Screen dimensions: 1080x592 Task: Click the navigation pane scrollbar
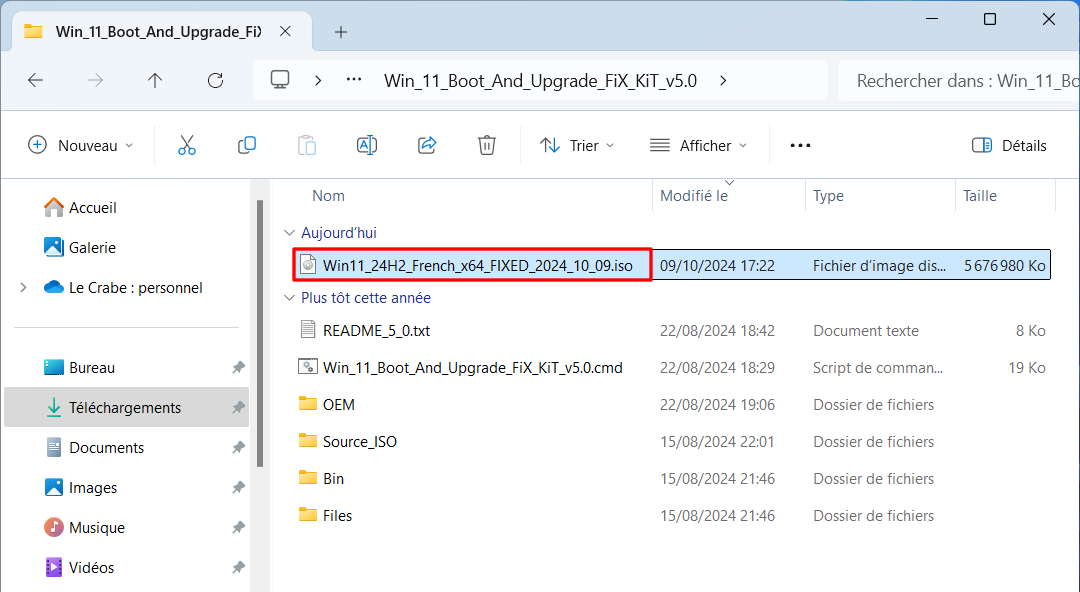click(260, 334)
